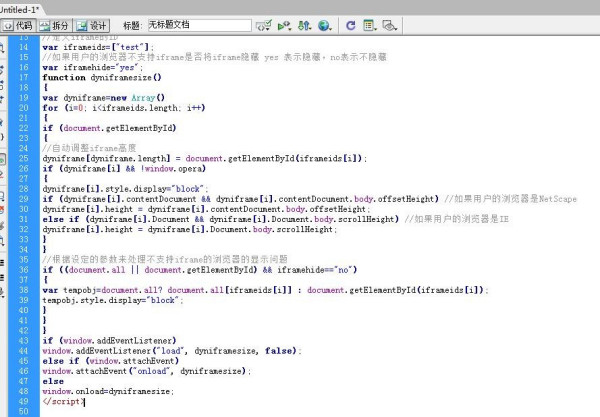Click line number 49 in gutter

[x=24, y=401]
